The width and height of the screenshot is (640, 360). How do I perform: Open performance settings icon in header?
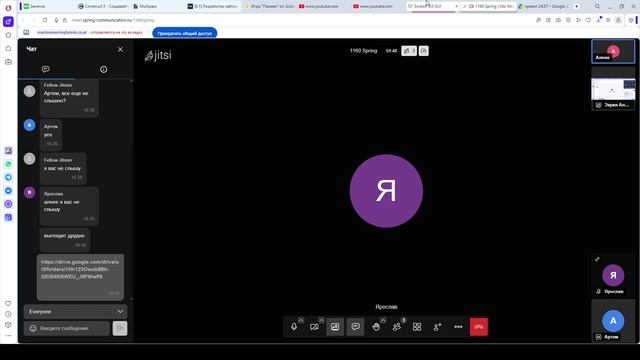[x=424, y=51]
